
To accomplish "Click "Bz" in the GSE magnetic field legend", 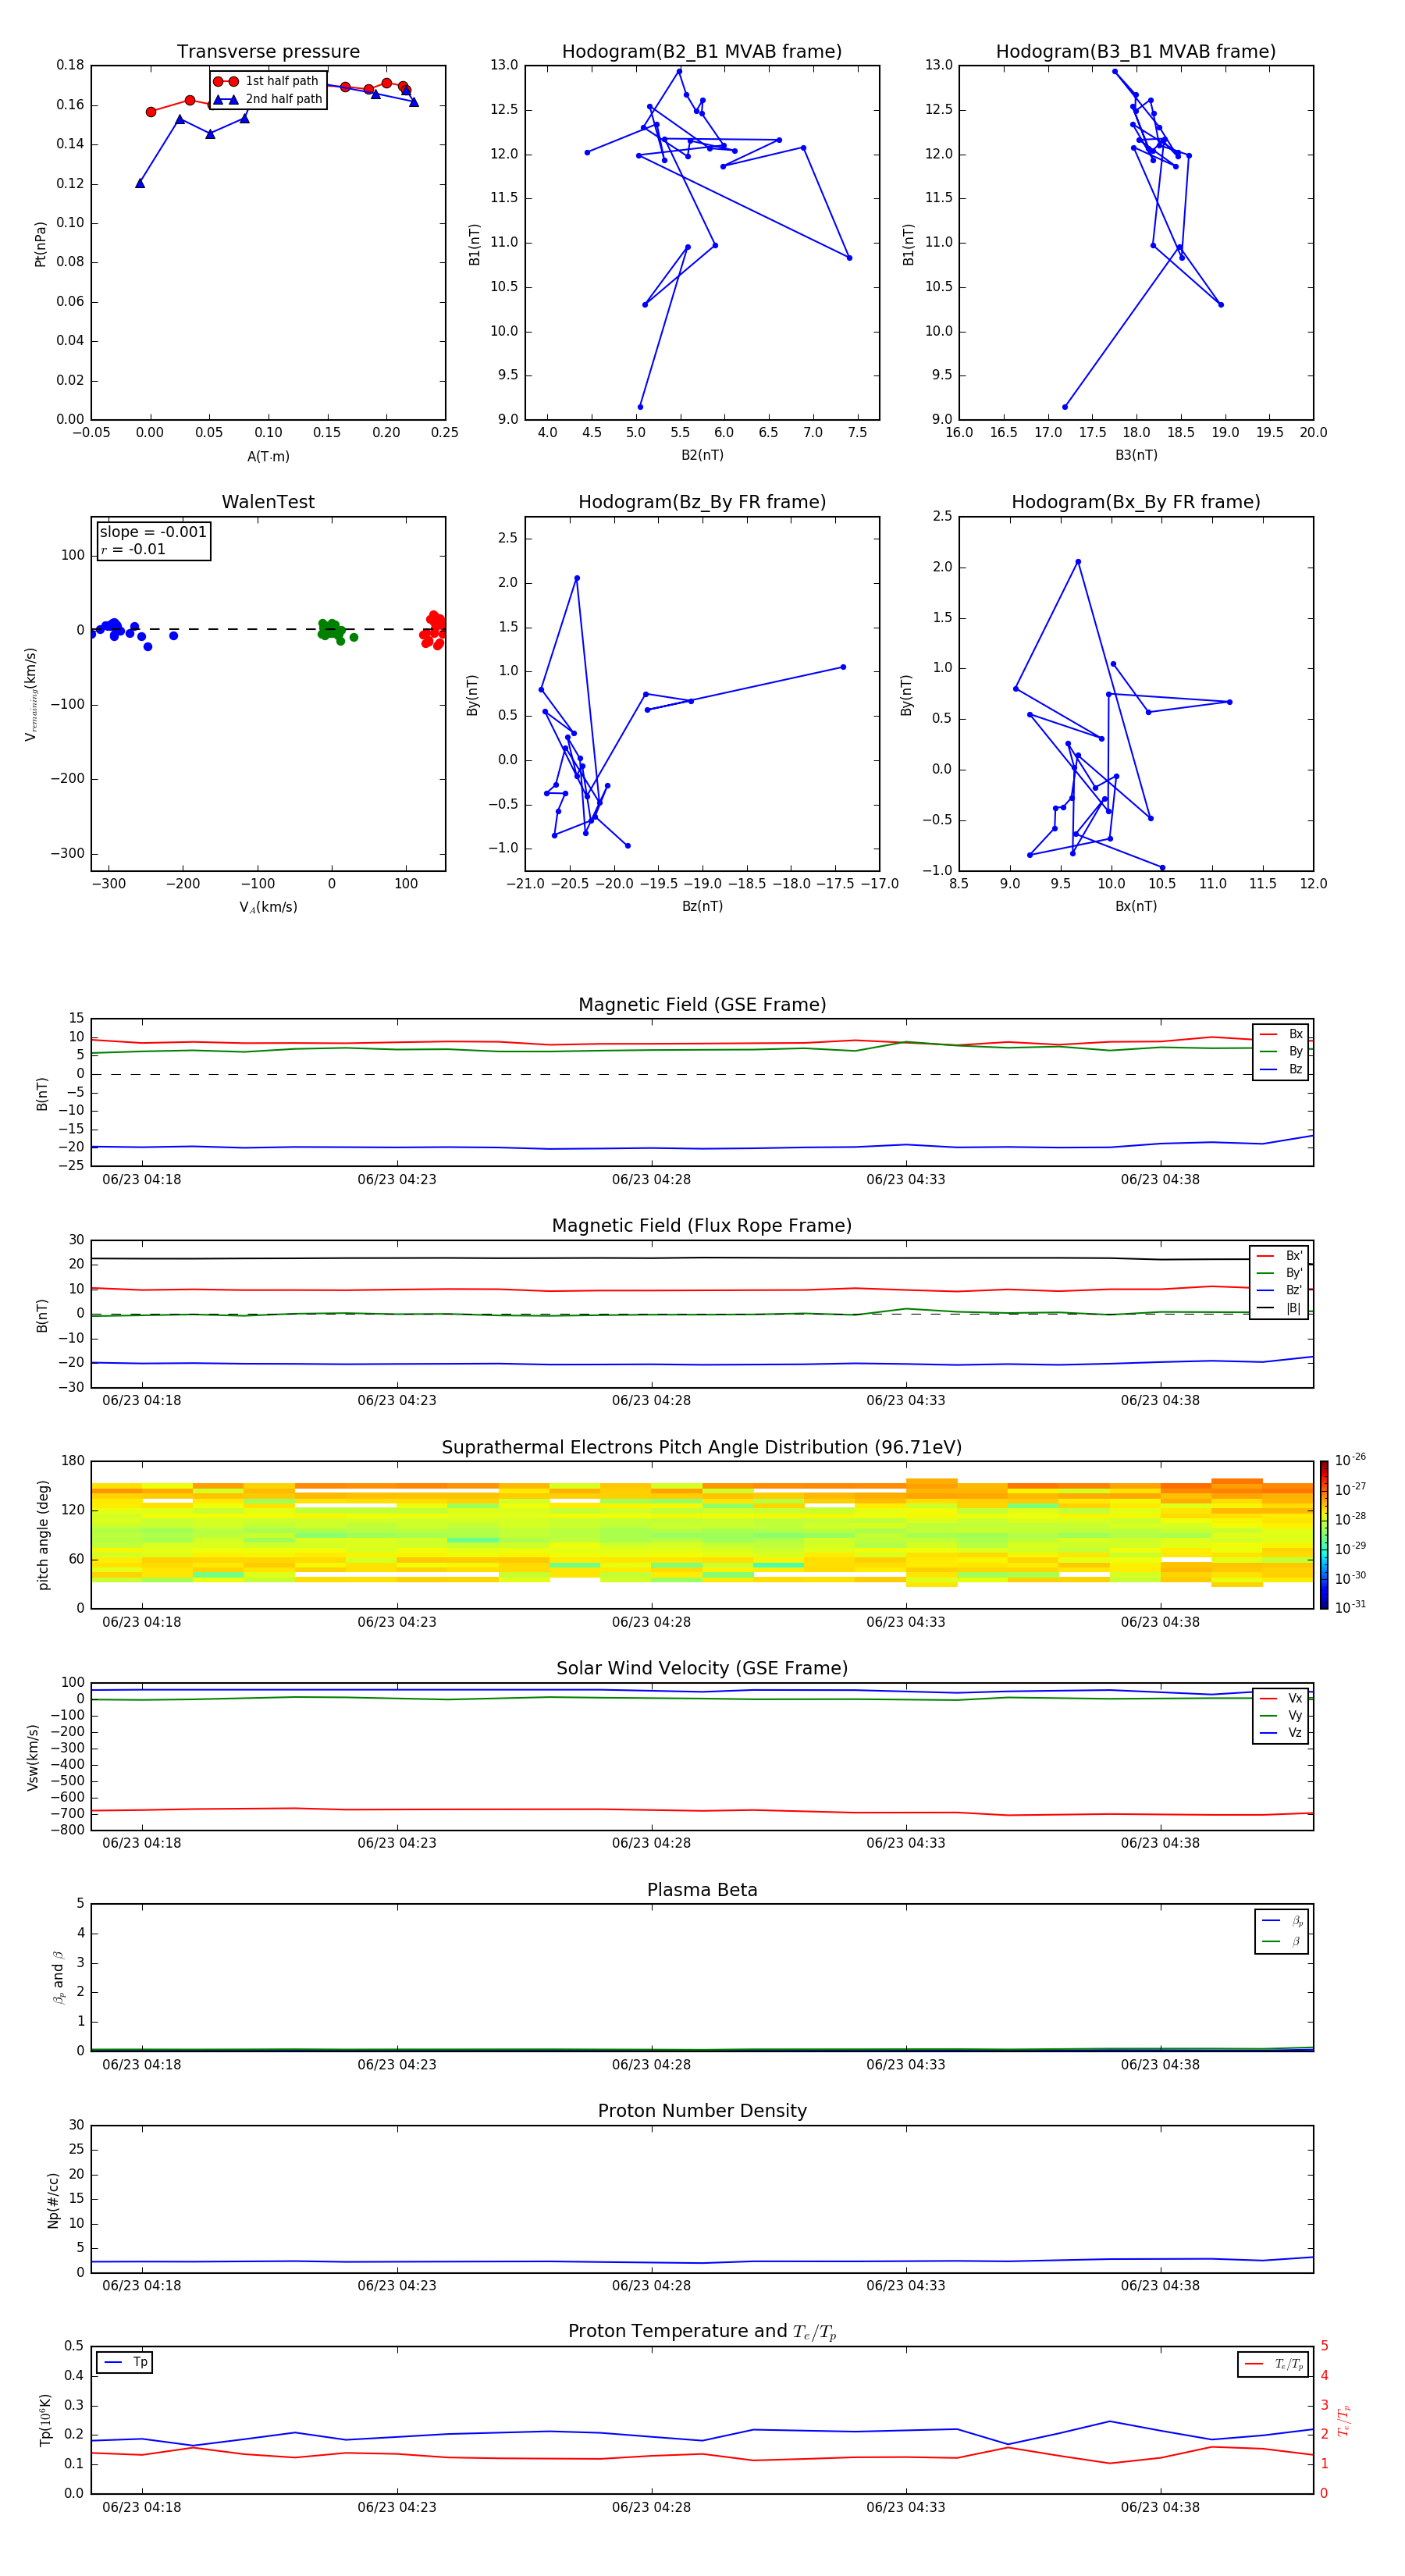I will pyautogui.click(x=1282, y=1070).
